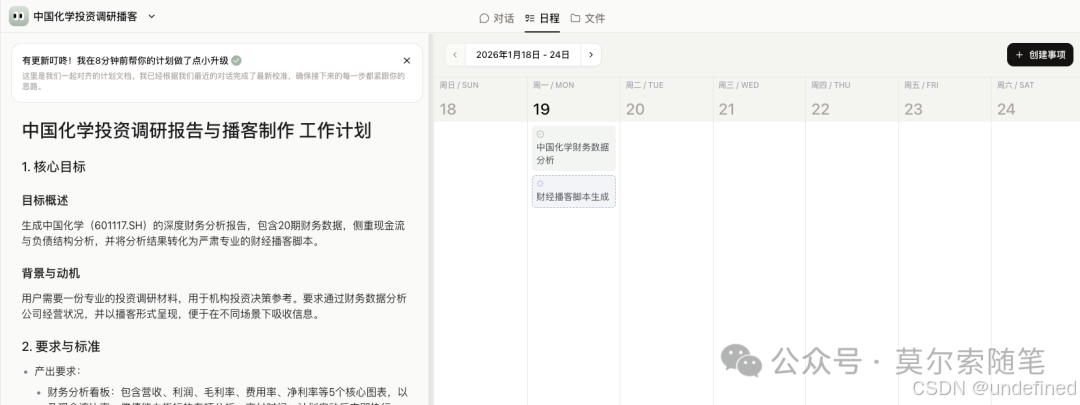
Task: Select Monday 19 date header
Action: tap(574, 99)
